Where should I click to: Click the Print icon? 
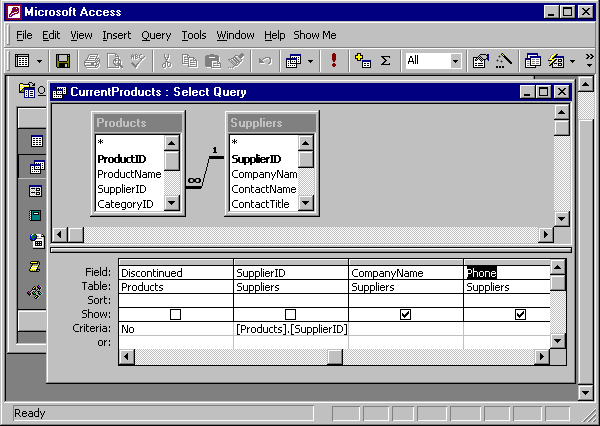[x=92, y=61]
